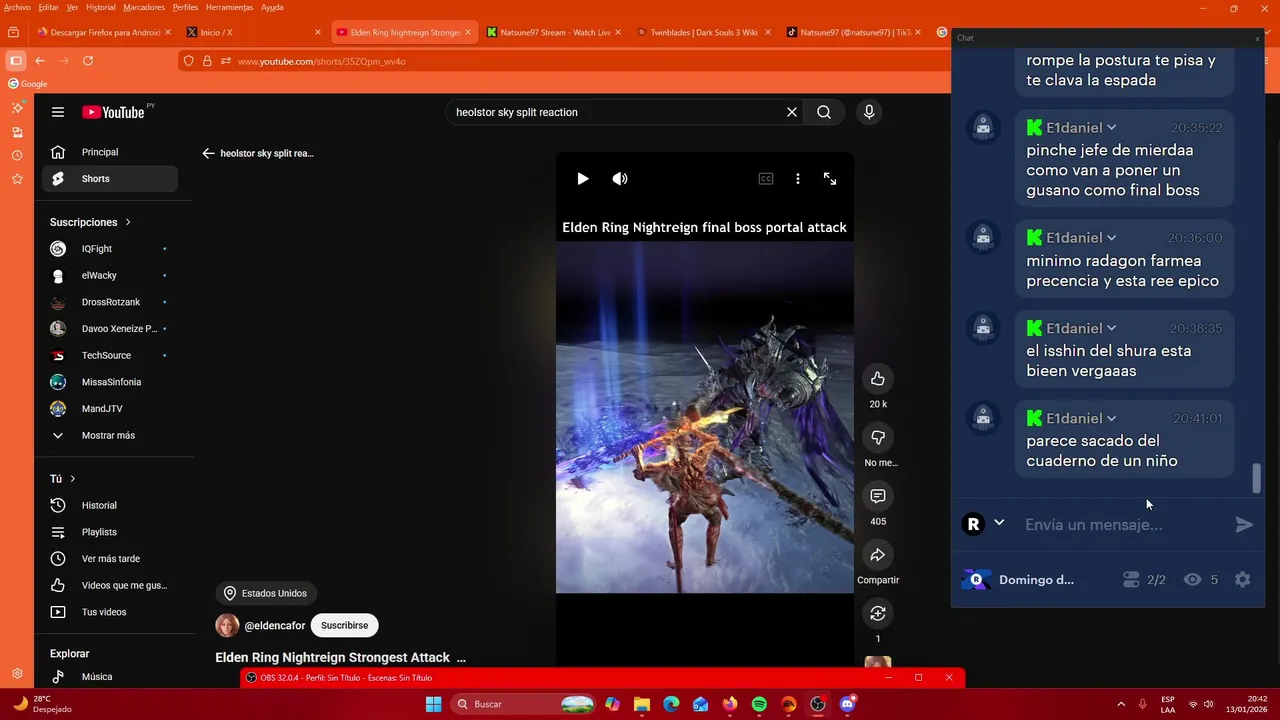This screenshot has width=1280, height=720.
Task: Mute the Shorts video volume
Action: tap(620, 179)
